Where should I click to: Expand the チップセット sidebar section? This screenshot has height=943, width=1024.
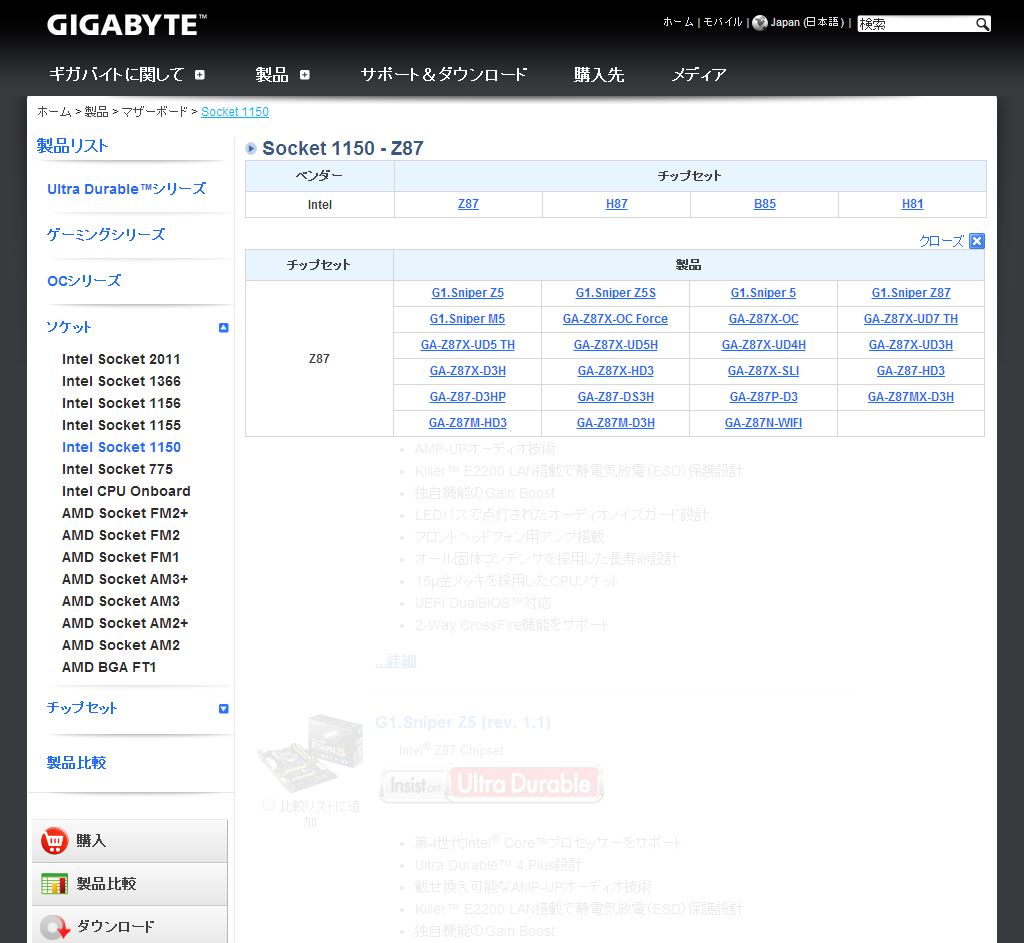point(223,708)
